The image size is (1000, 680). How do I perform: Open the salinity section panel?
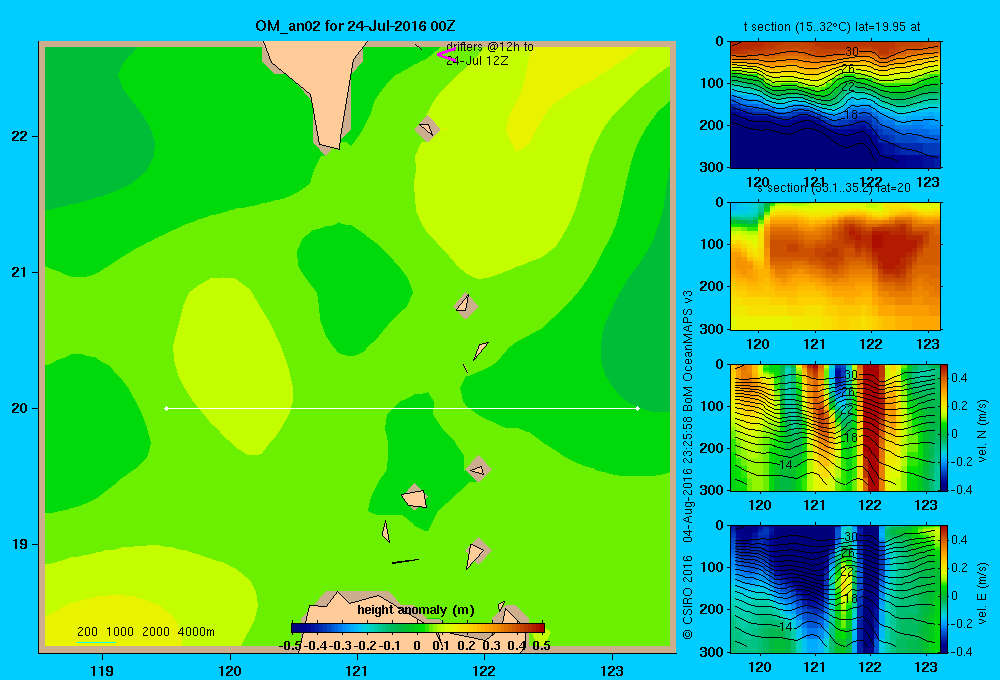point(835,266)
